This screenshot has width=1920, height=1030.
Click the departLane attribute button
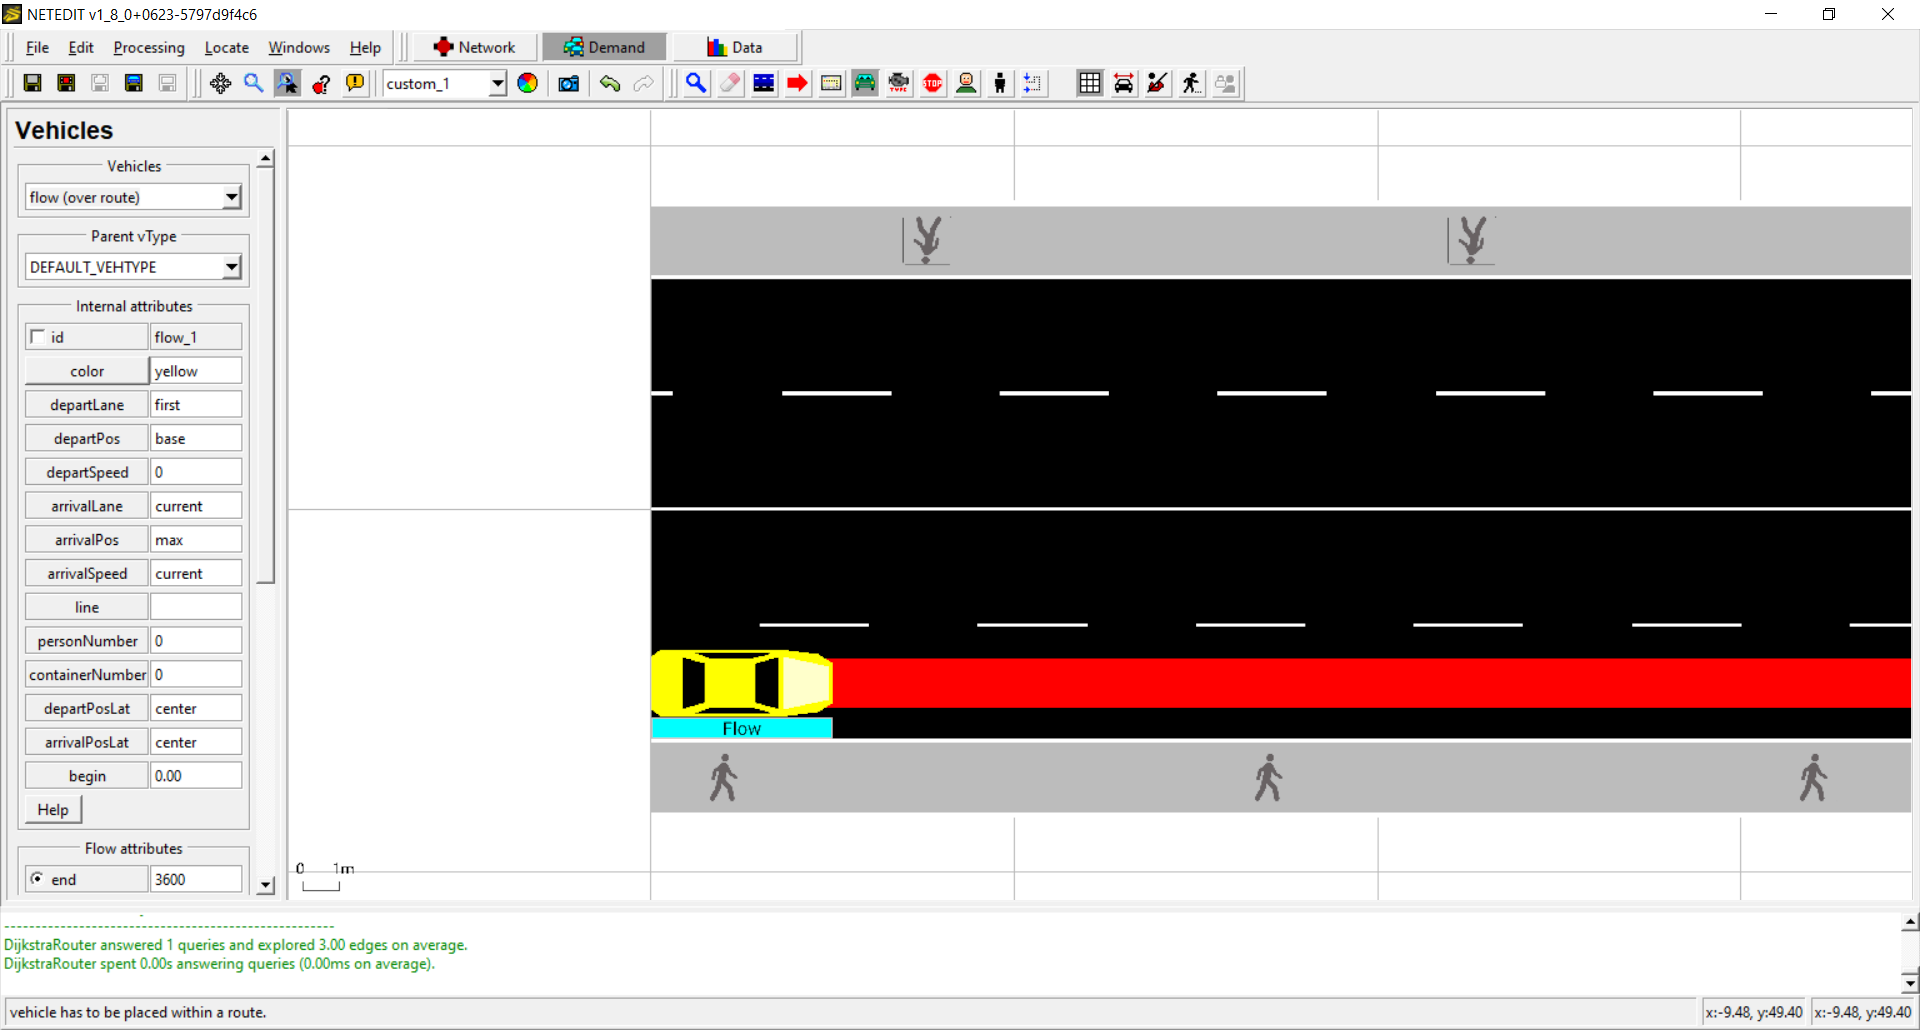tap(87, 405)
